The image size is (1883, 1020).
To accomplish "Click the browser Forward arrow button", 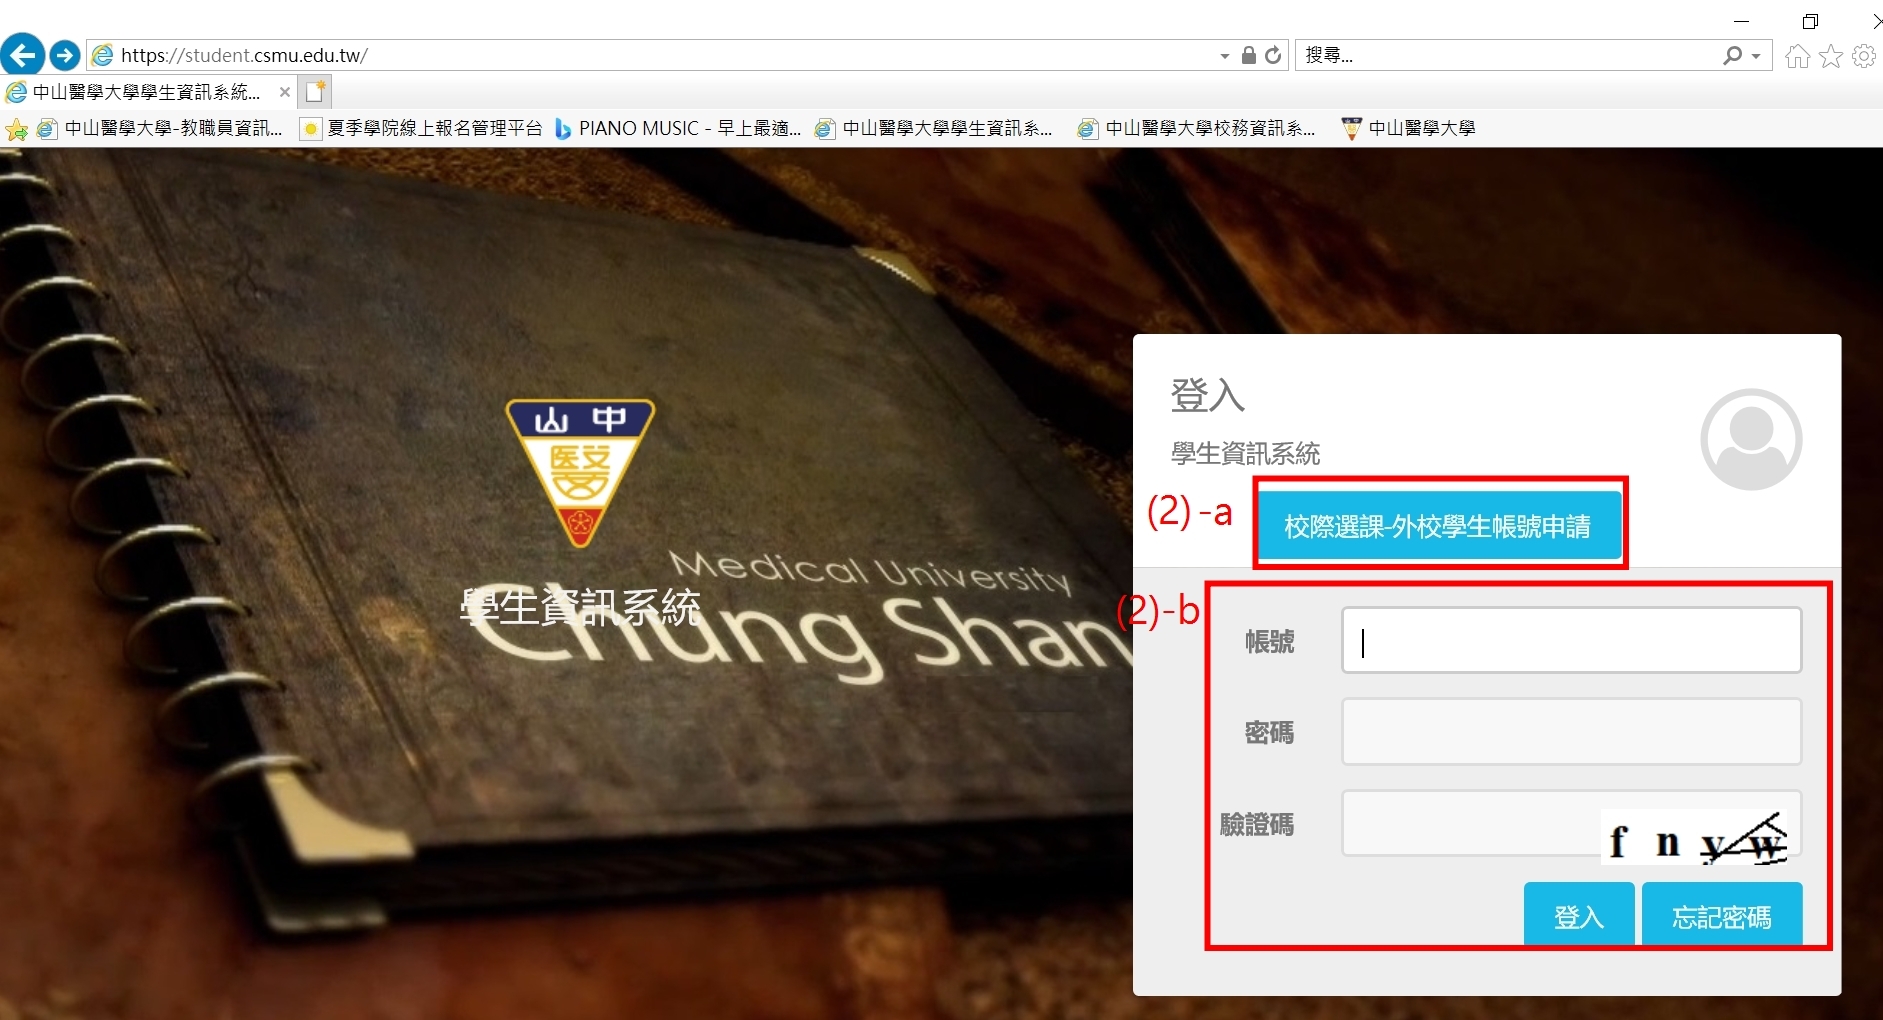I will click(x=65, y=55).
